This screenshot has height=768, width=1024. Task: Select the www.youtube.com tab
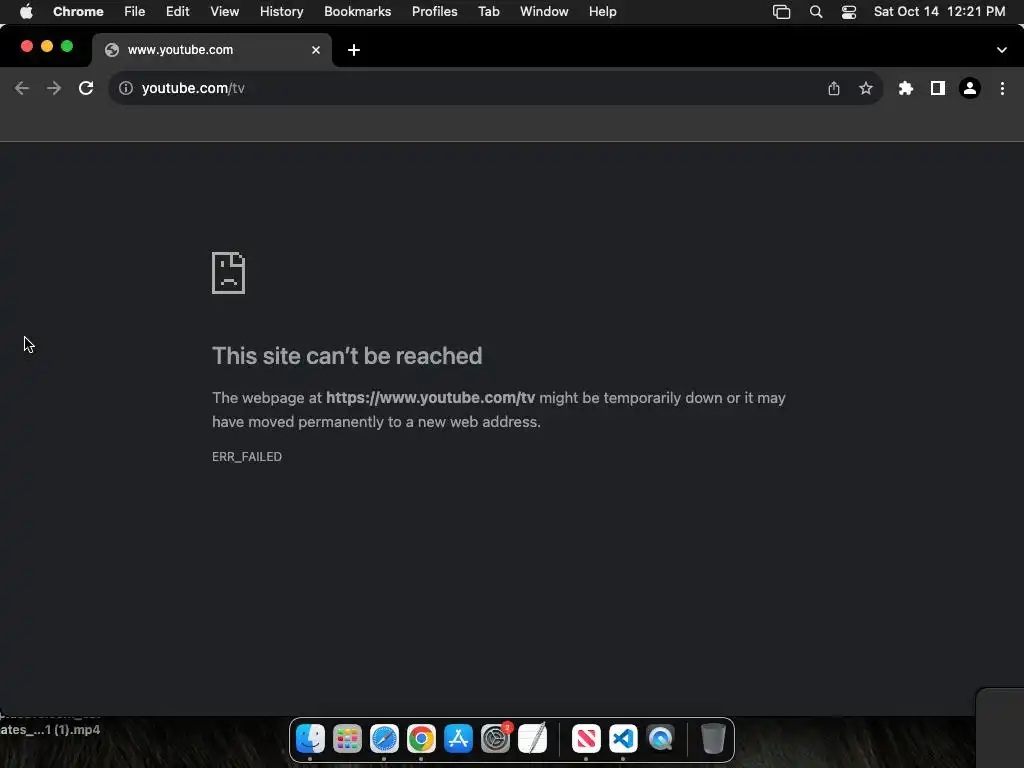pyautogui.click(x=212, y=50)
